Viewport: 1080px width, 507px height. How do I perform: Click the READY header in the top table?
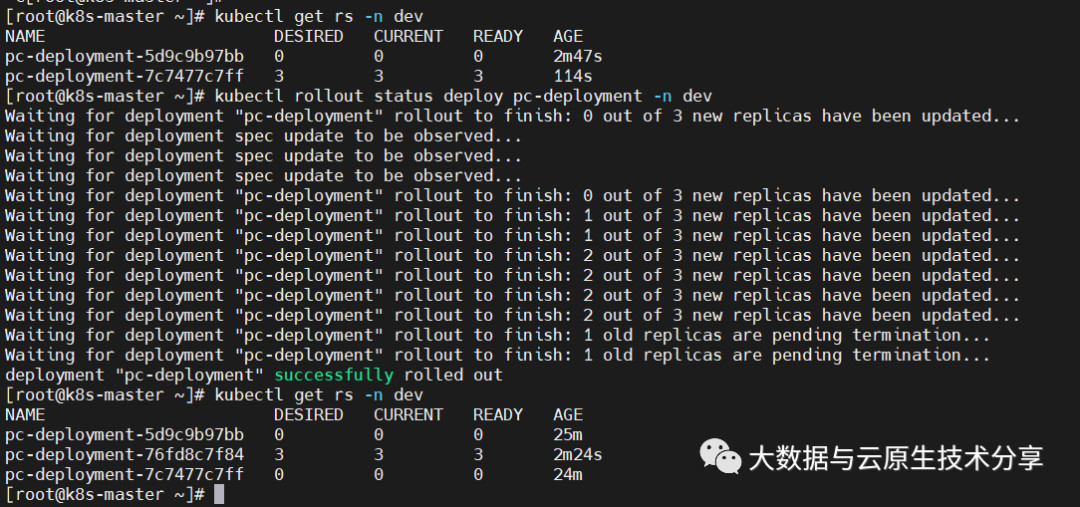click(x=498, y=36)
